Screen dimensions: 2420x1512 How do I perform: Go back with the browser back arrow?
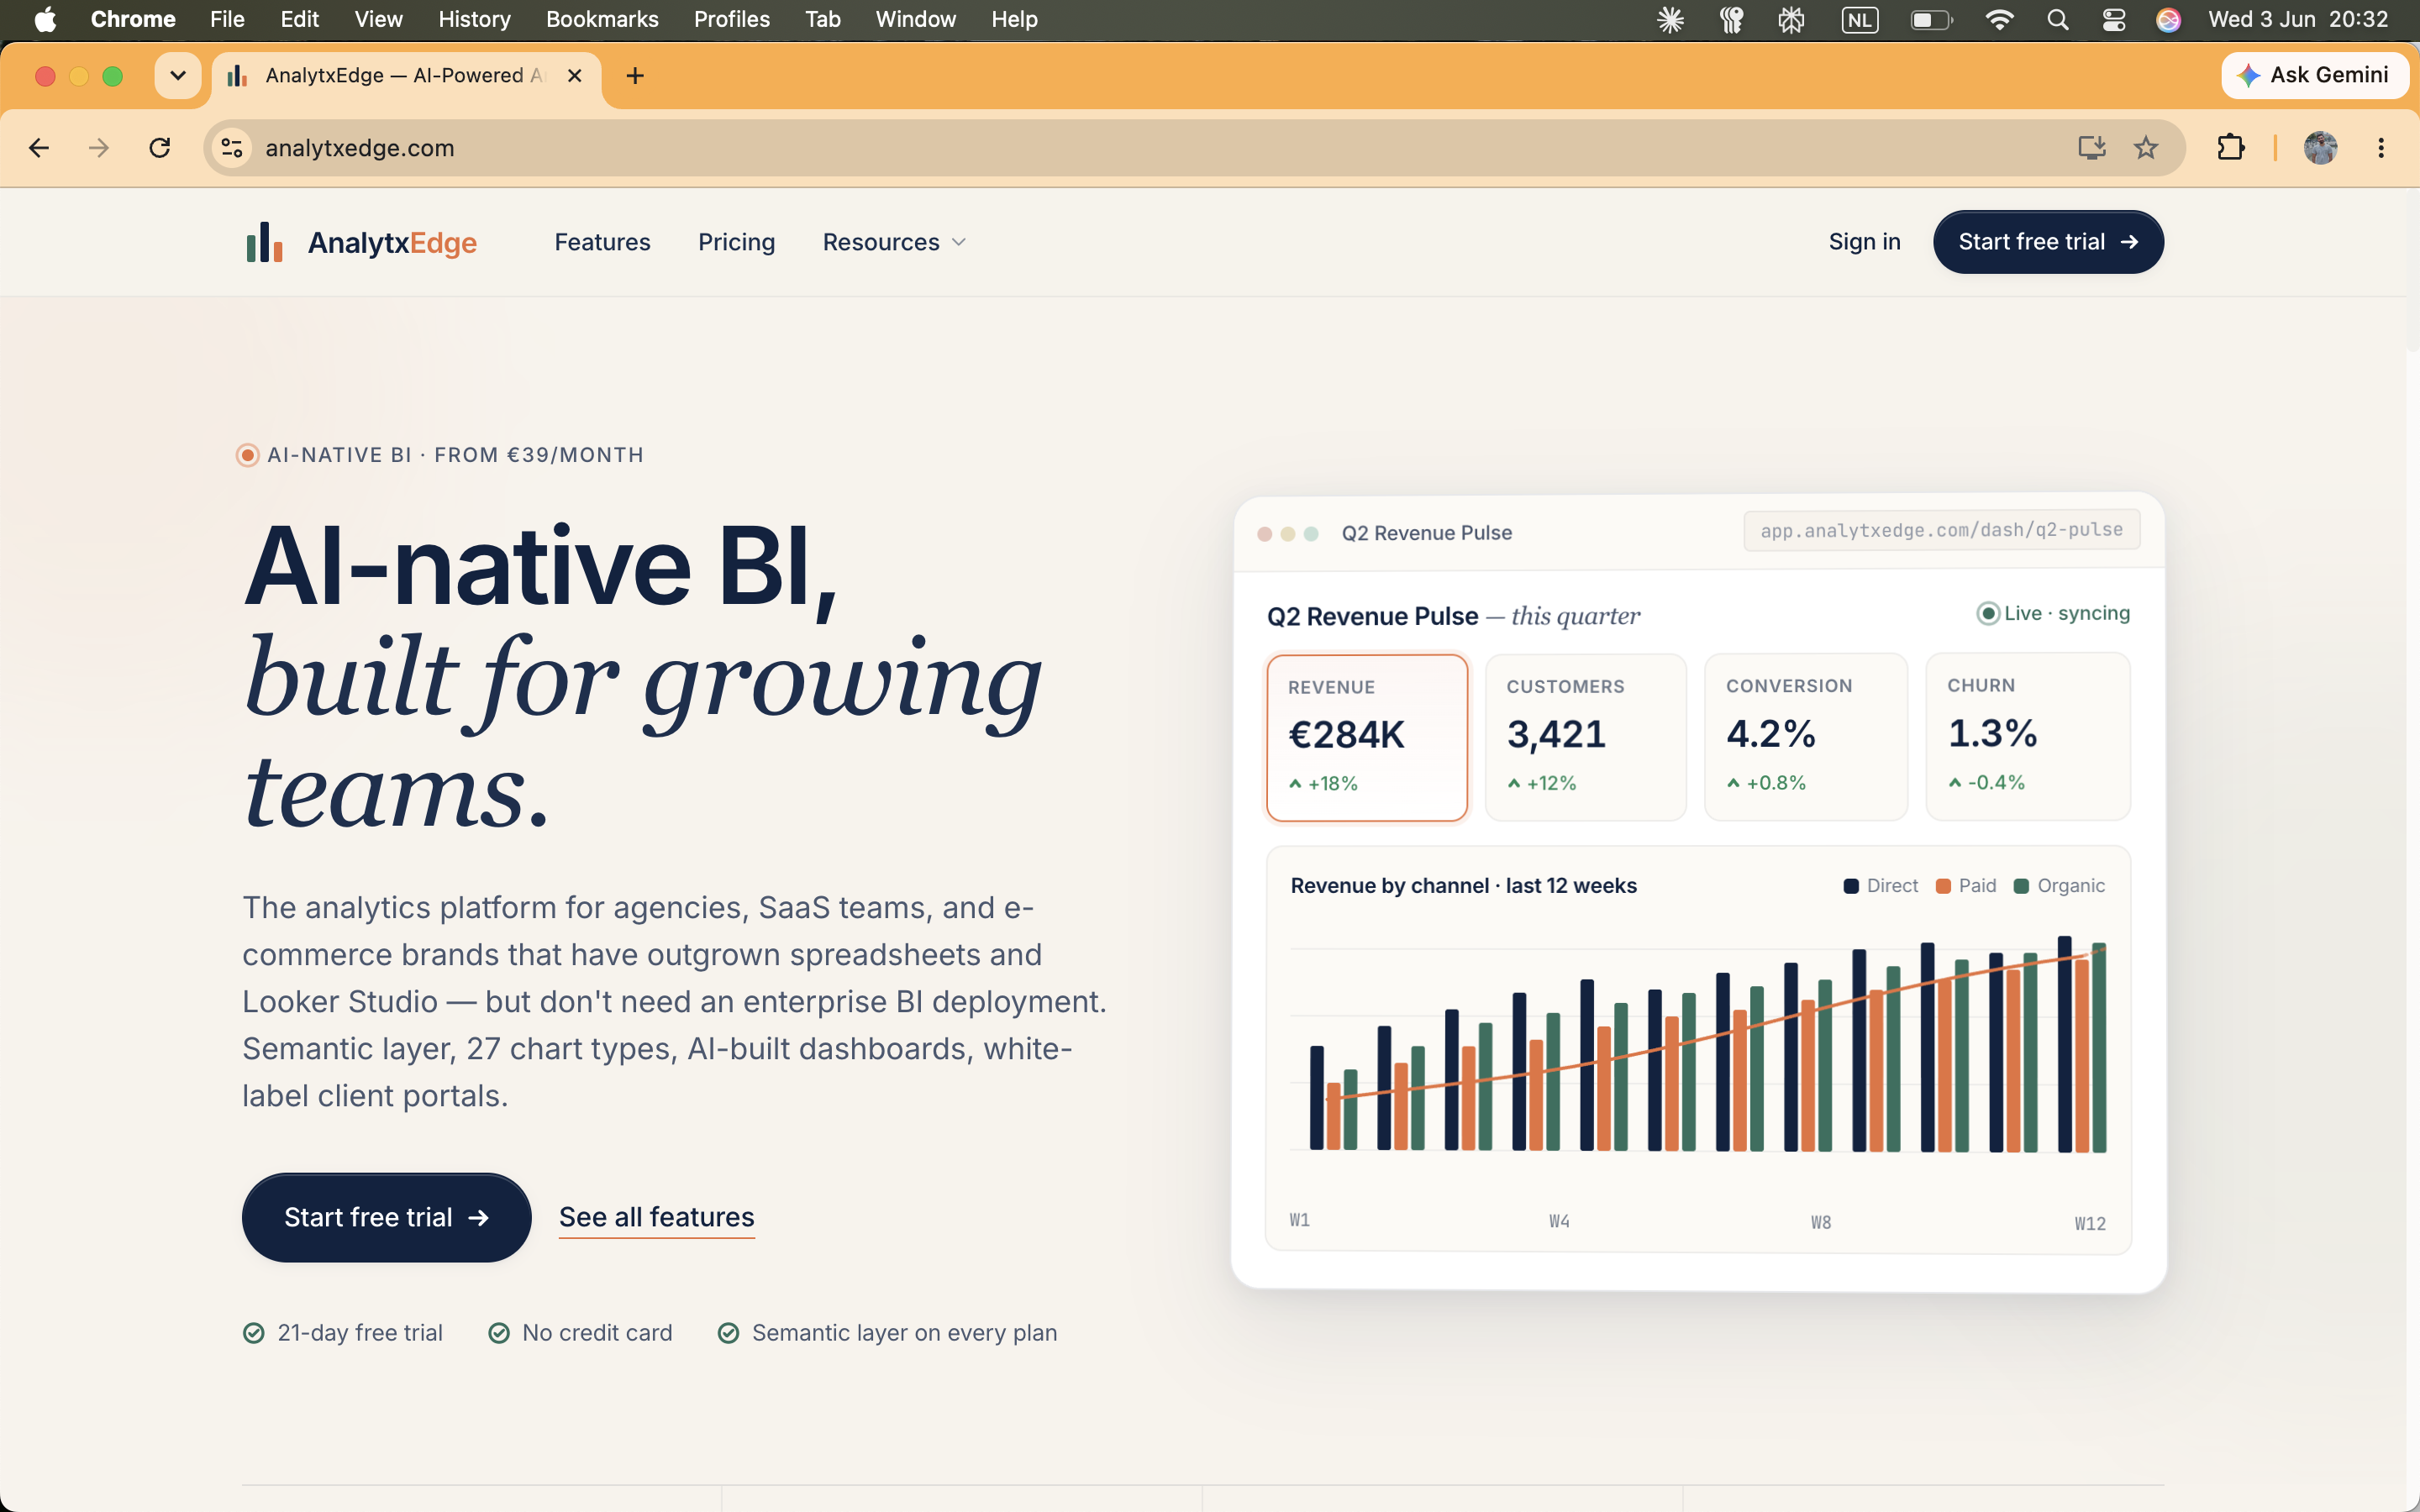tap(39, 148)
